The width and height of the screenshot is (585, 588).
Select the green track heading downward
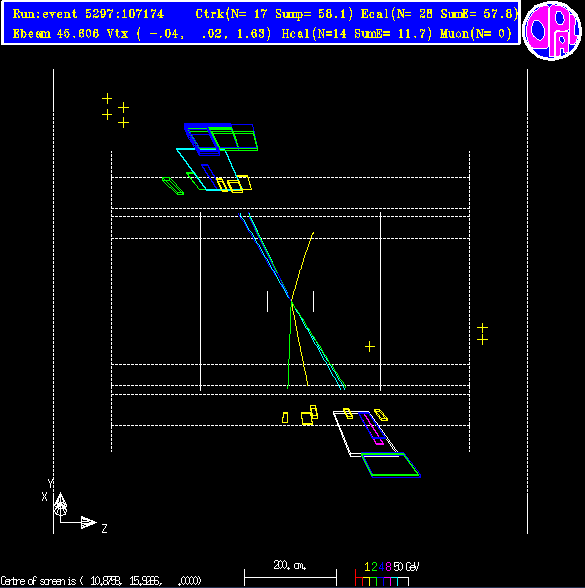(x=289, y=344)
